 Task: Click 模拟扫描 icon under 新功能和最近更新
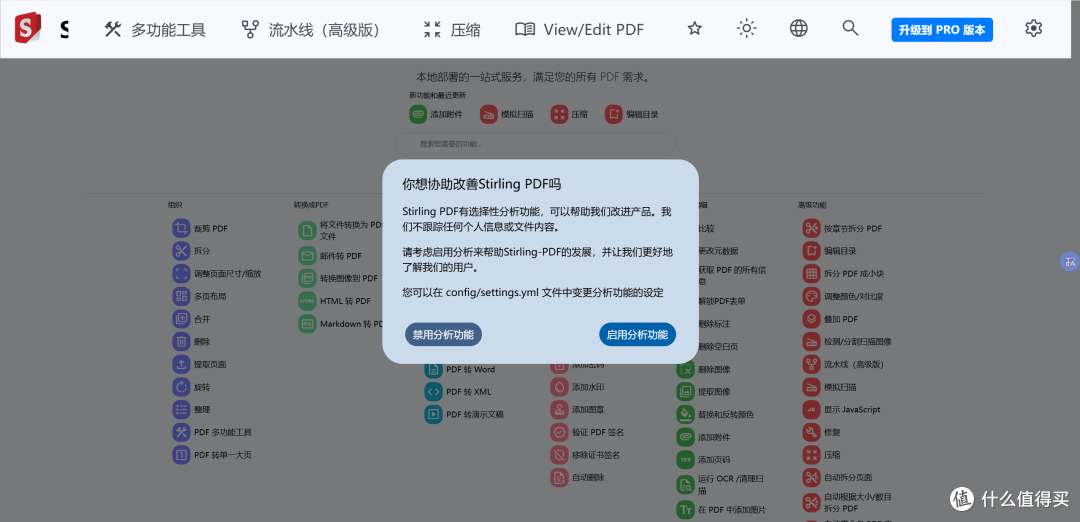coord(489,114)
